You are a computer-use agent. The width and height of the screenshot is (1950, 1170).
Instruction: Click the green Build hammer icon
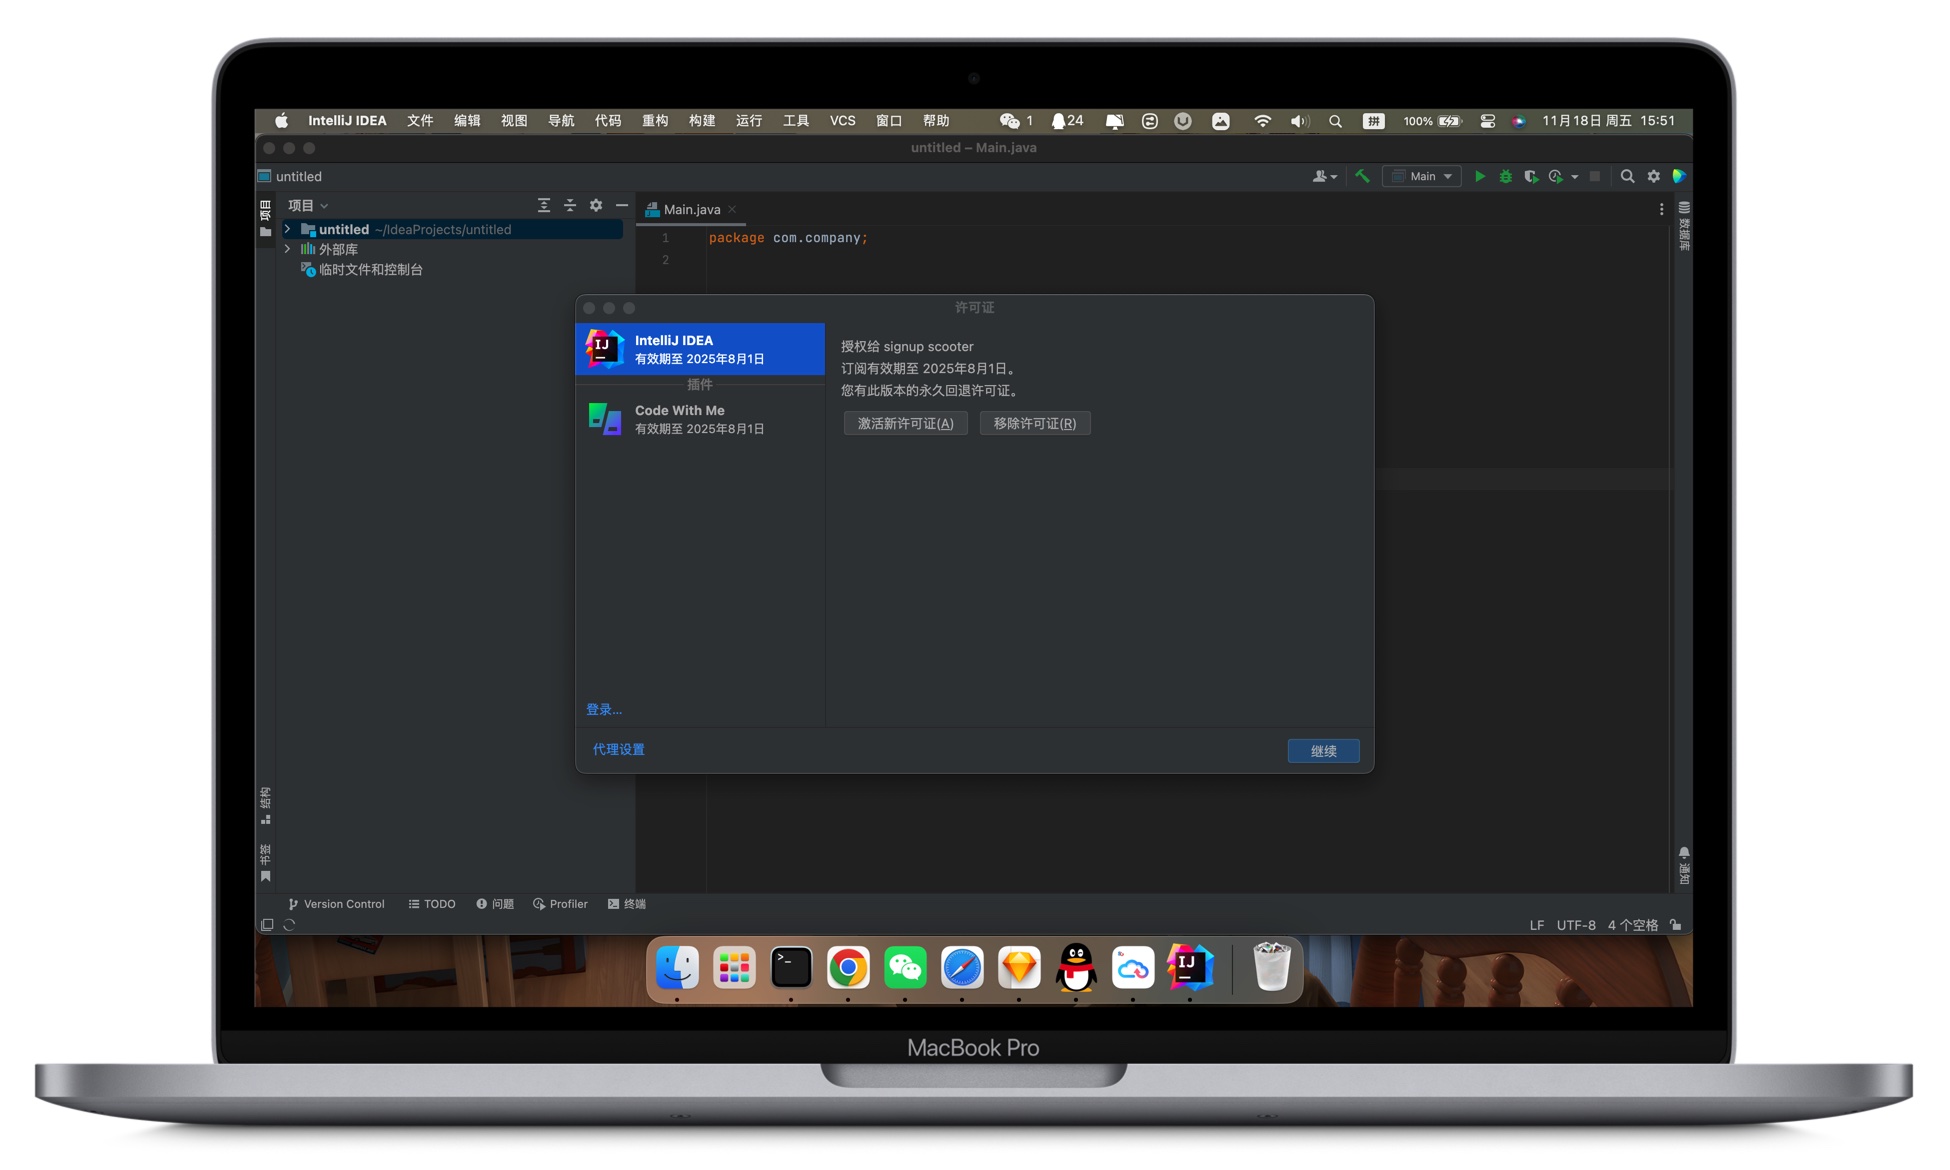click(1362, 176)
